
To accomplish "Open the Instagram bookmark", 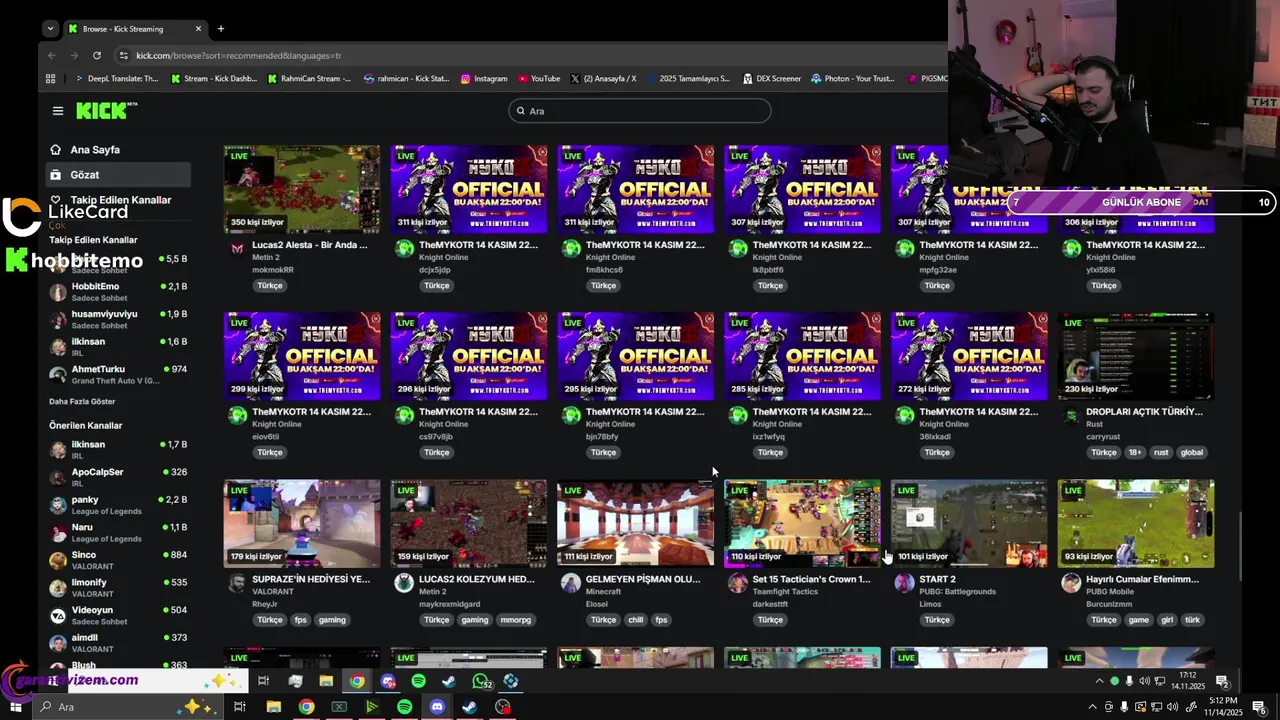I will [x=484, y=78].
